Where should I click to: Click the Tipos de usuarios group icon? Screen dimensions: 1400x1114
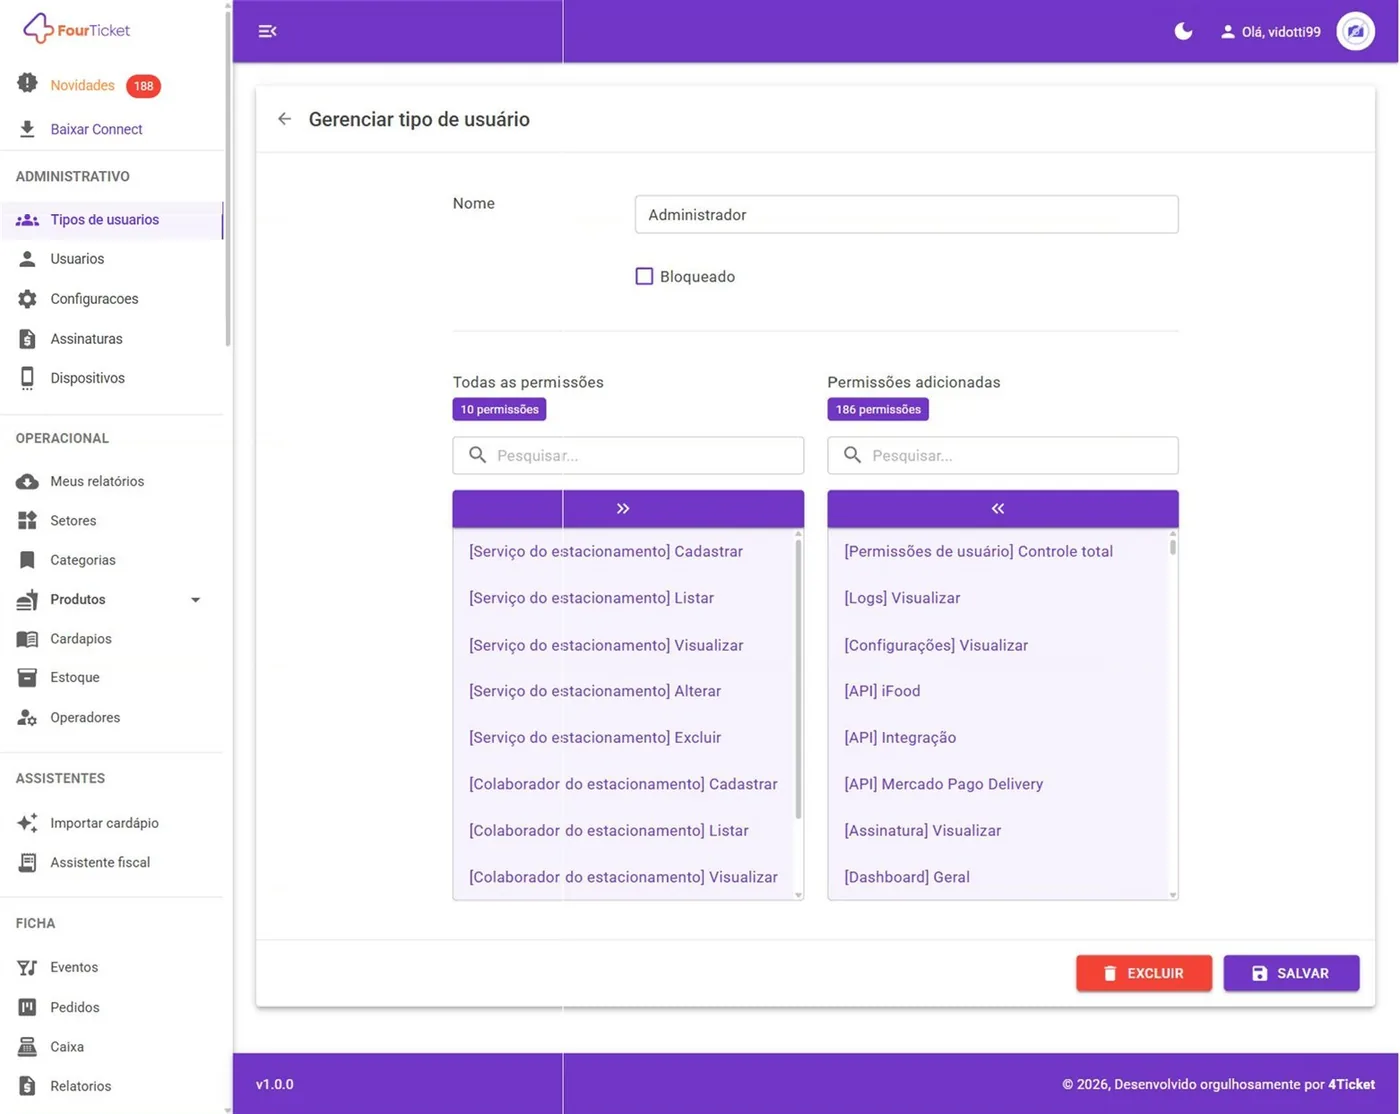coord(27,220)
